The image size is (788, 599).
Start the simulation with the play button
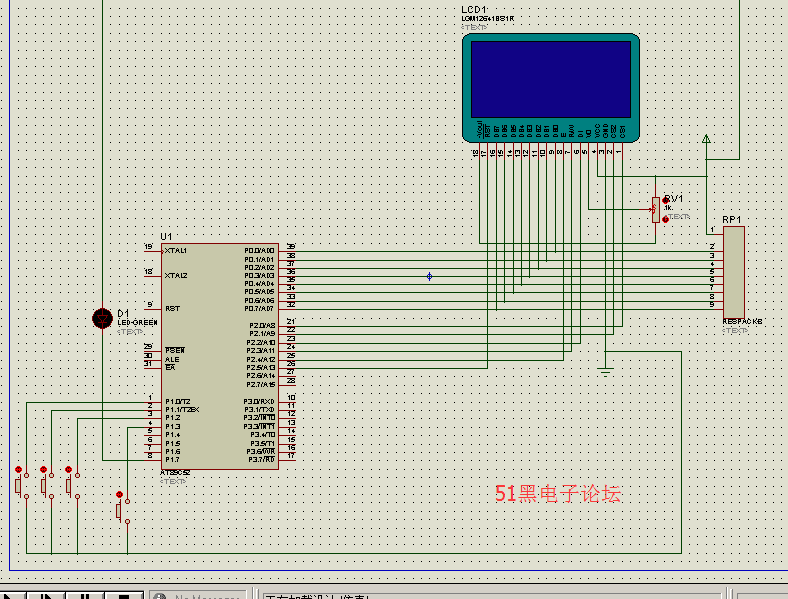13,595
